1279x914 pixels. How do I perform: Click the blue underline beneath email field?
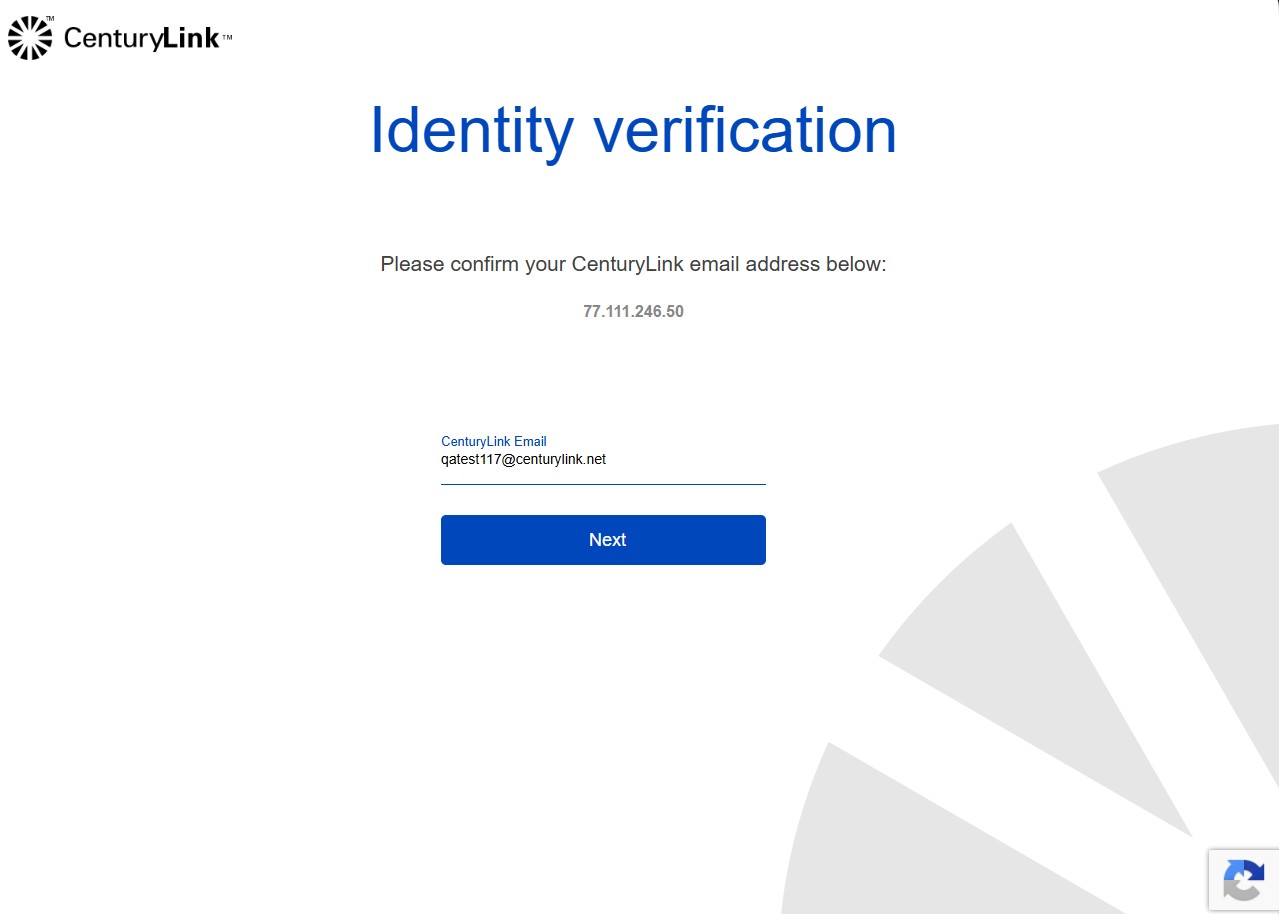[603, 484]
